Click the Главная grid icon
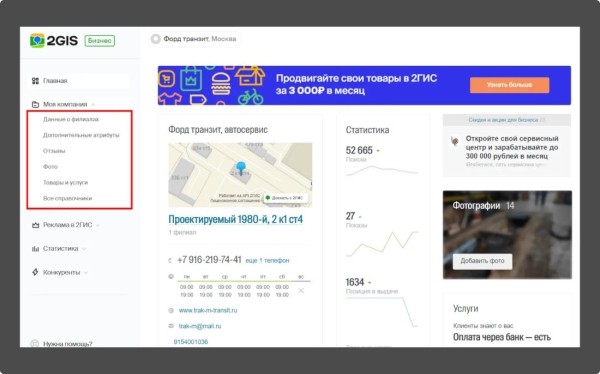The height and width of the screenshot is (374, 600). tap(35, 81)
